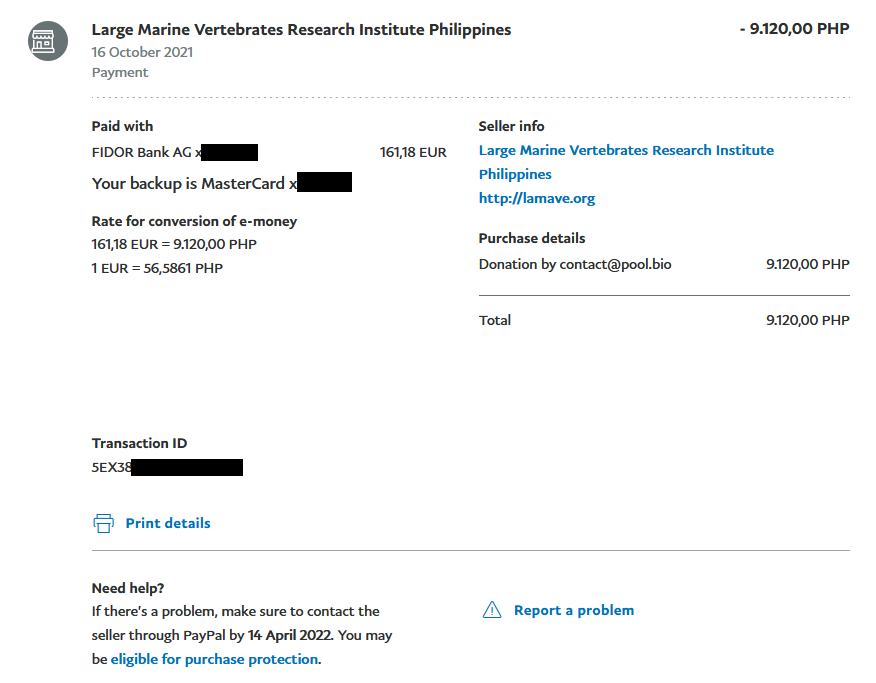Open the seller's website http://lamave.org

tap(537, 198)
